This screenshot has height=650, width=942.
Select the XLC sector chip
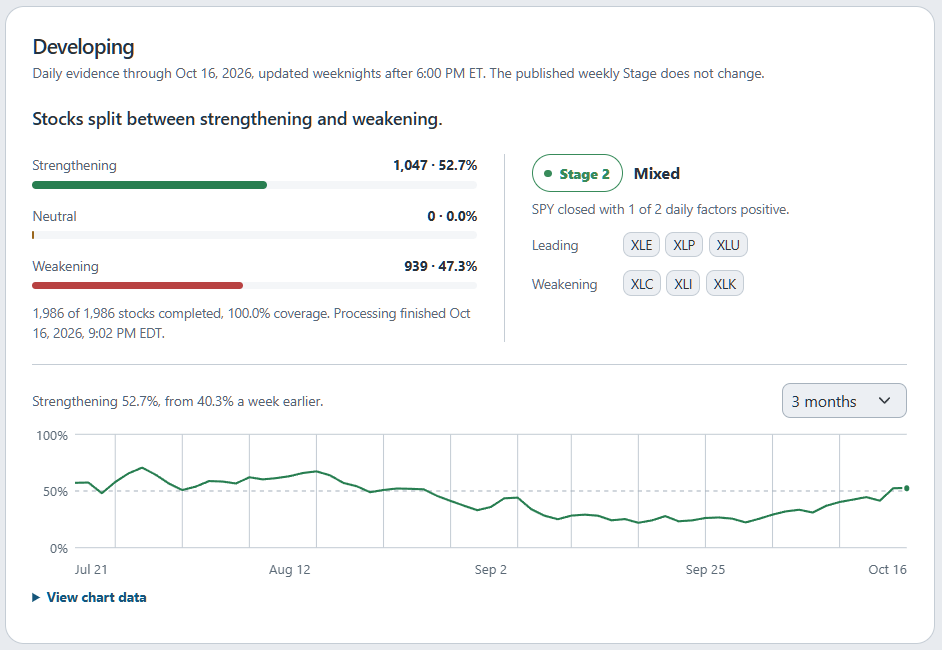(642, 284)
